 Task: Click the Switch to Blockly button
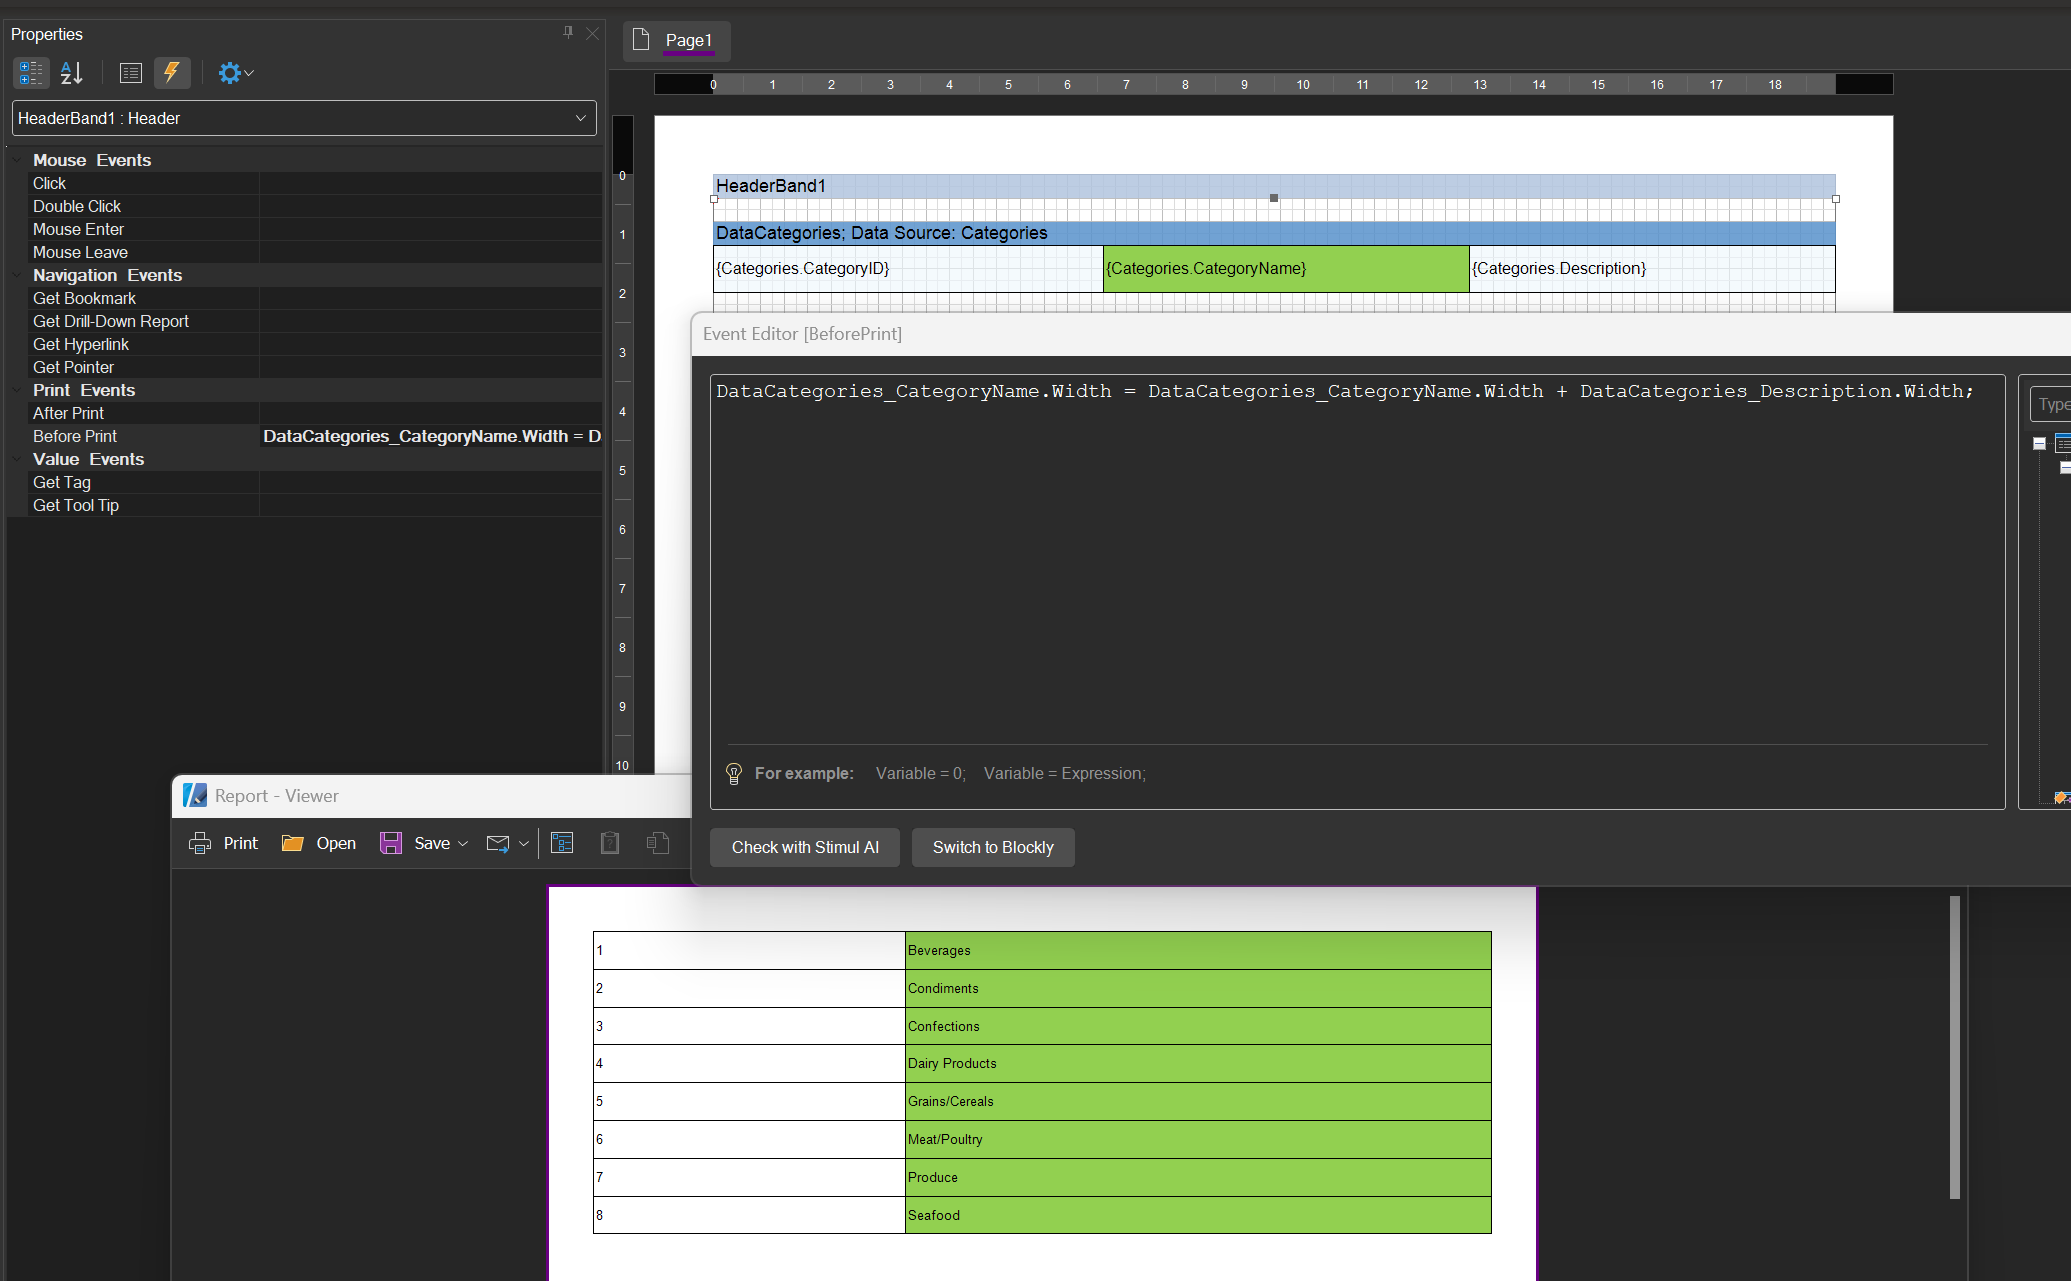coord(992,847)
